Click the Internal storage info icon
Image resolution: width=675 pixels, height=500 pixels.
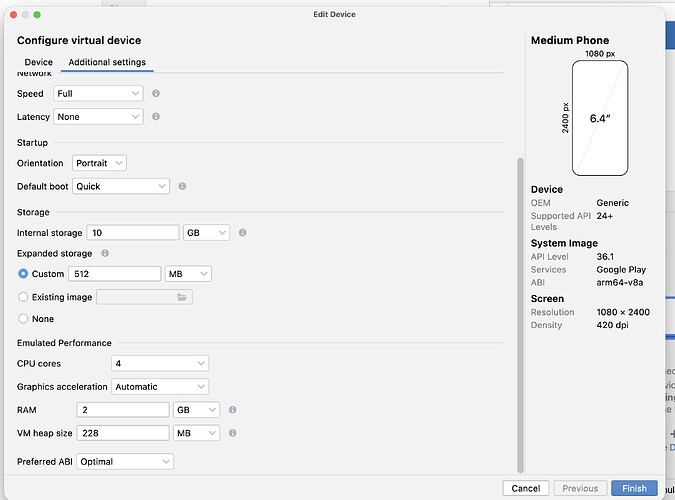point(243,233)
